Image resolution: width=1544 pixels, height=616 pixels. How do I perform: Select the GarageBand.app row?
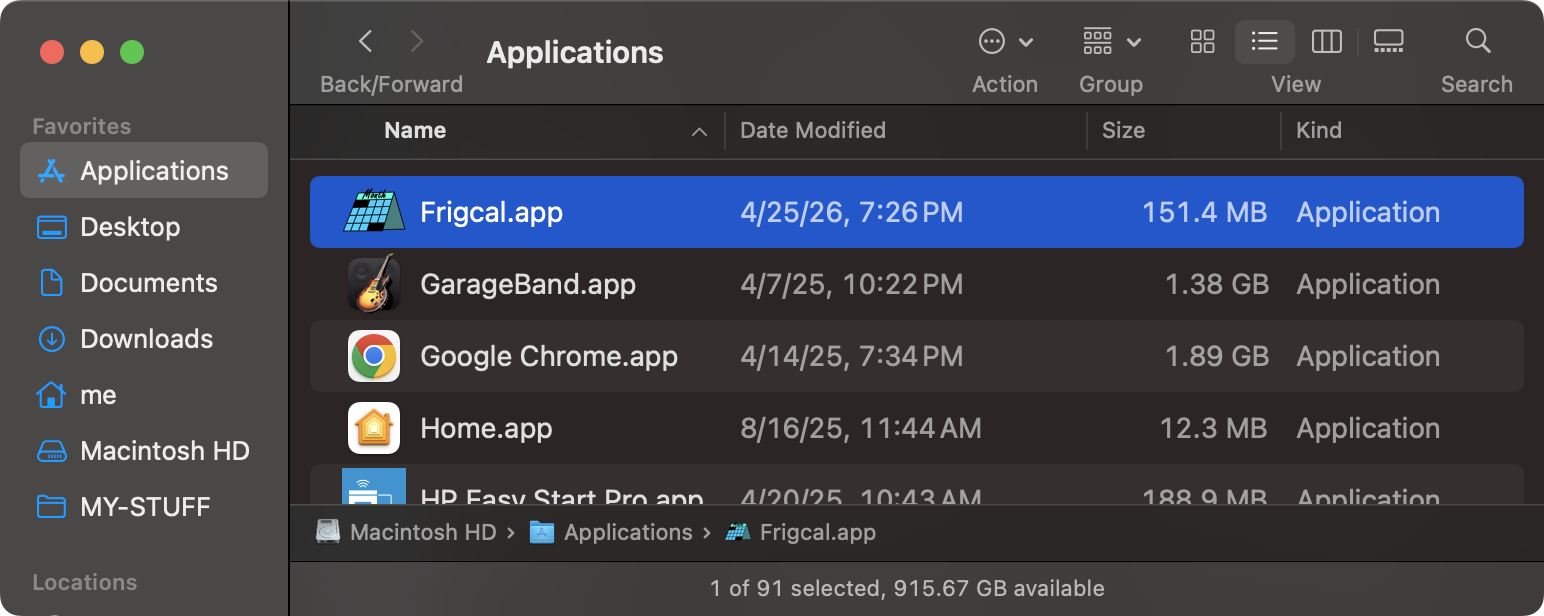pos(917,284)
